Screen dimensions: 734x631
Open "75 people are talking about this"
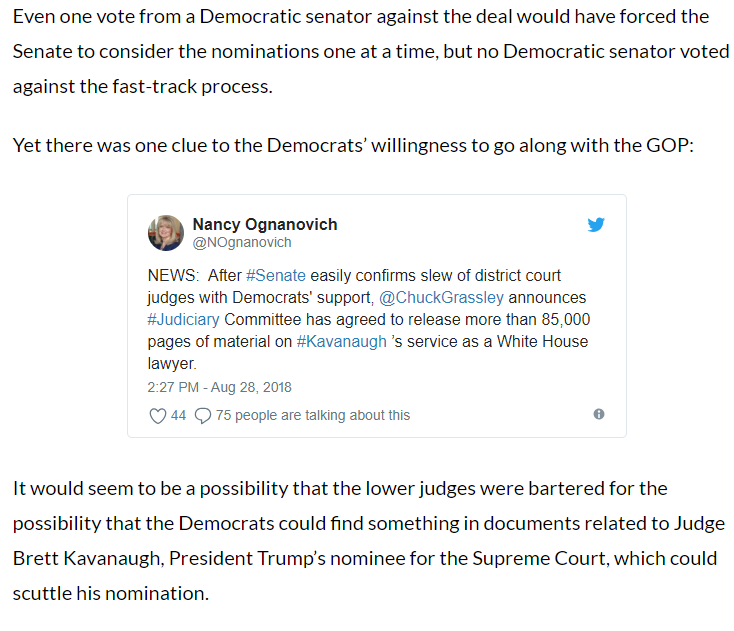point(313,415)
